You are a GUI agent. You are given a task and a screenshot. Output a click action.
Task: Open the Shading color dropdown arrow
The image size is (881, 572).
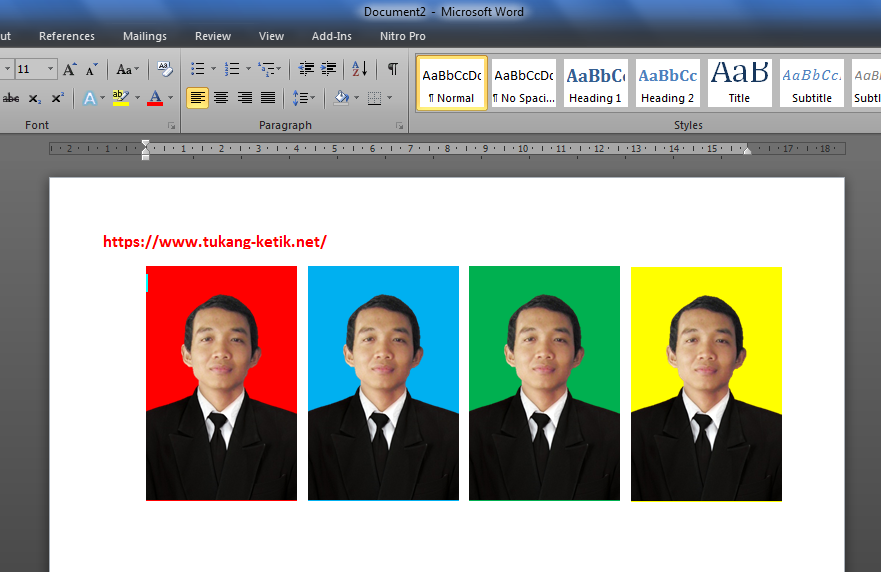tap(356, 98)
